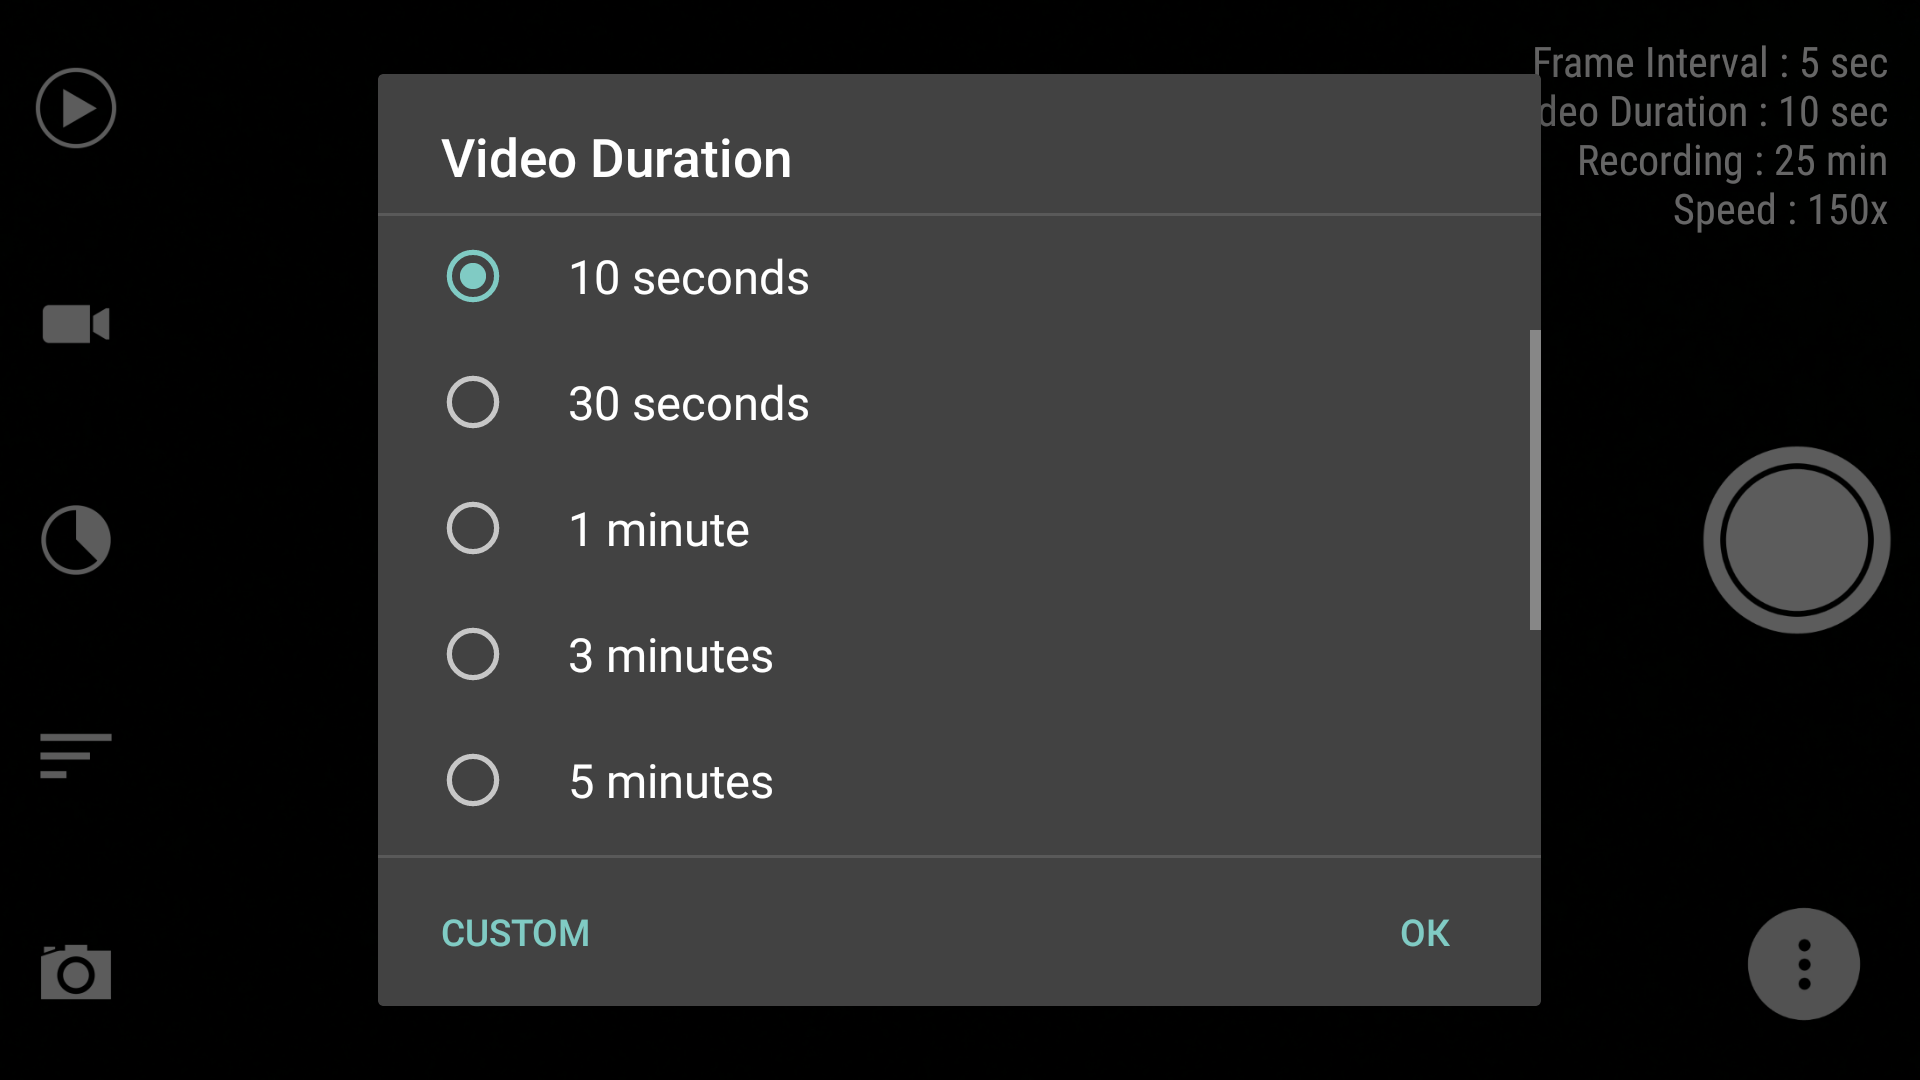Select the 10 seconds radio button
The width and height of the screenshot is (1920, 1080).
tap(473, 277)
